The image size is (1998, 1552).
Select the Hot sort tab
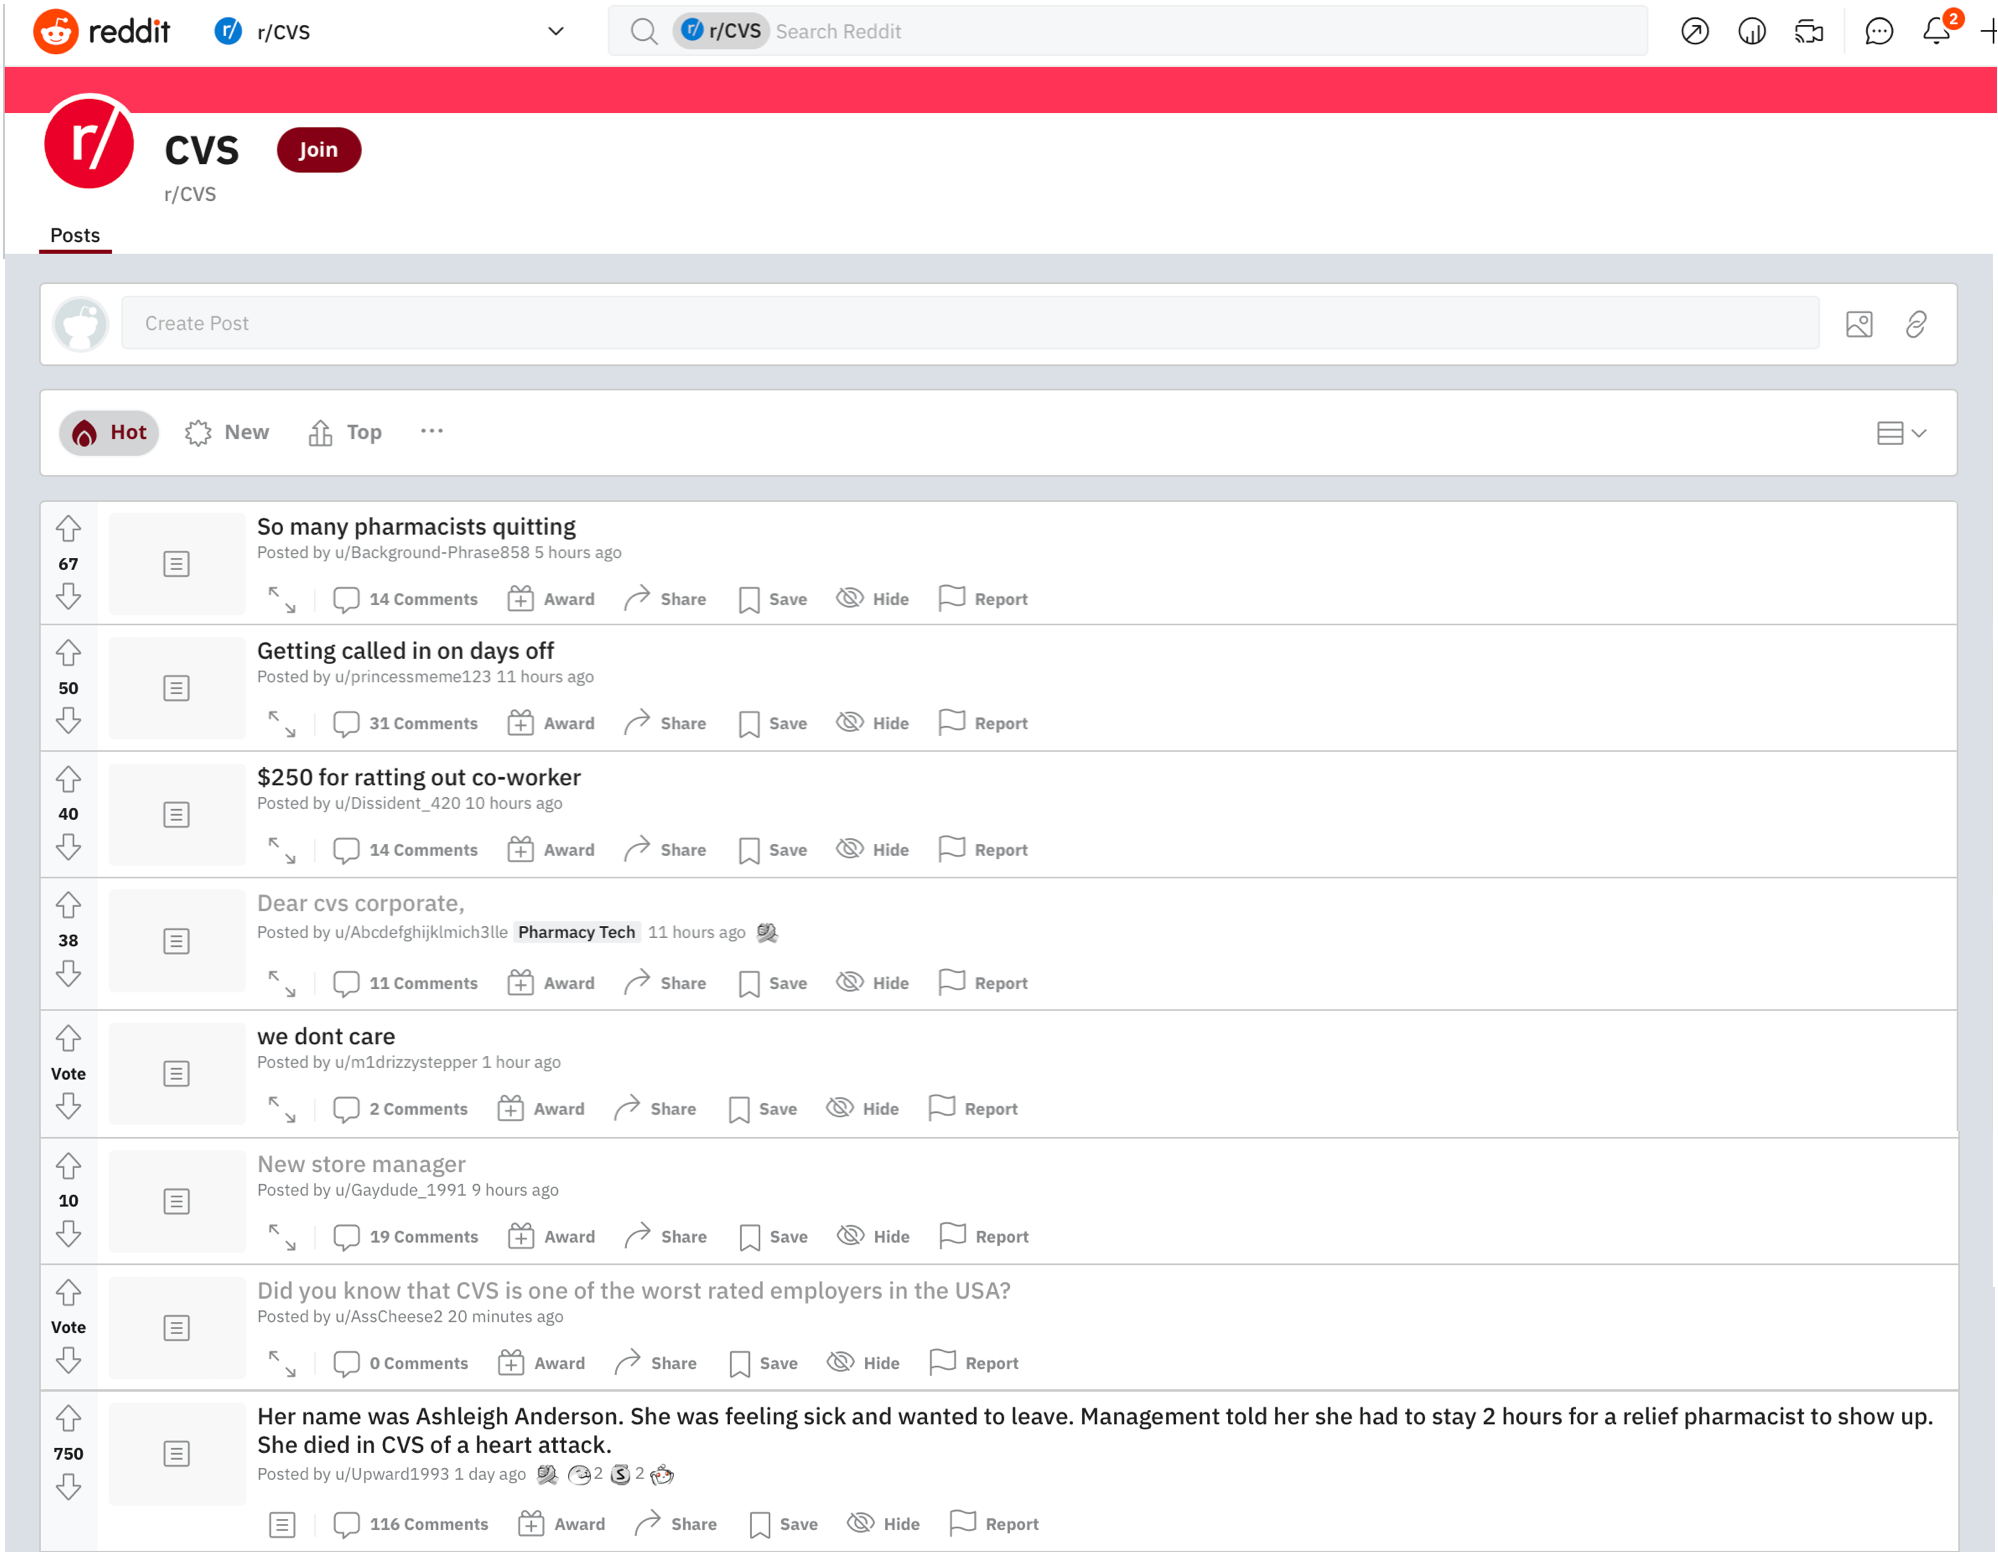pyautogui.click(x=109, y=433)
